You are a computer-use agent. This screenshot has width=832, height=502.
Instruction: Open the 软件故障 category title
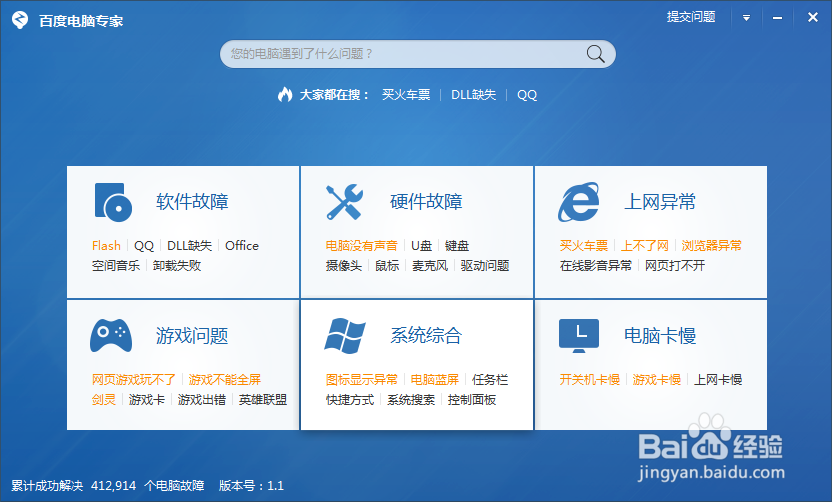point(192,202)
